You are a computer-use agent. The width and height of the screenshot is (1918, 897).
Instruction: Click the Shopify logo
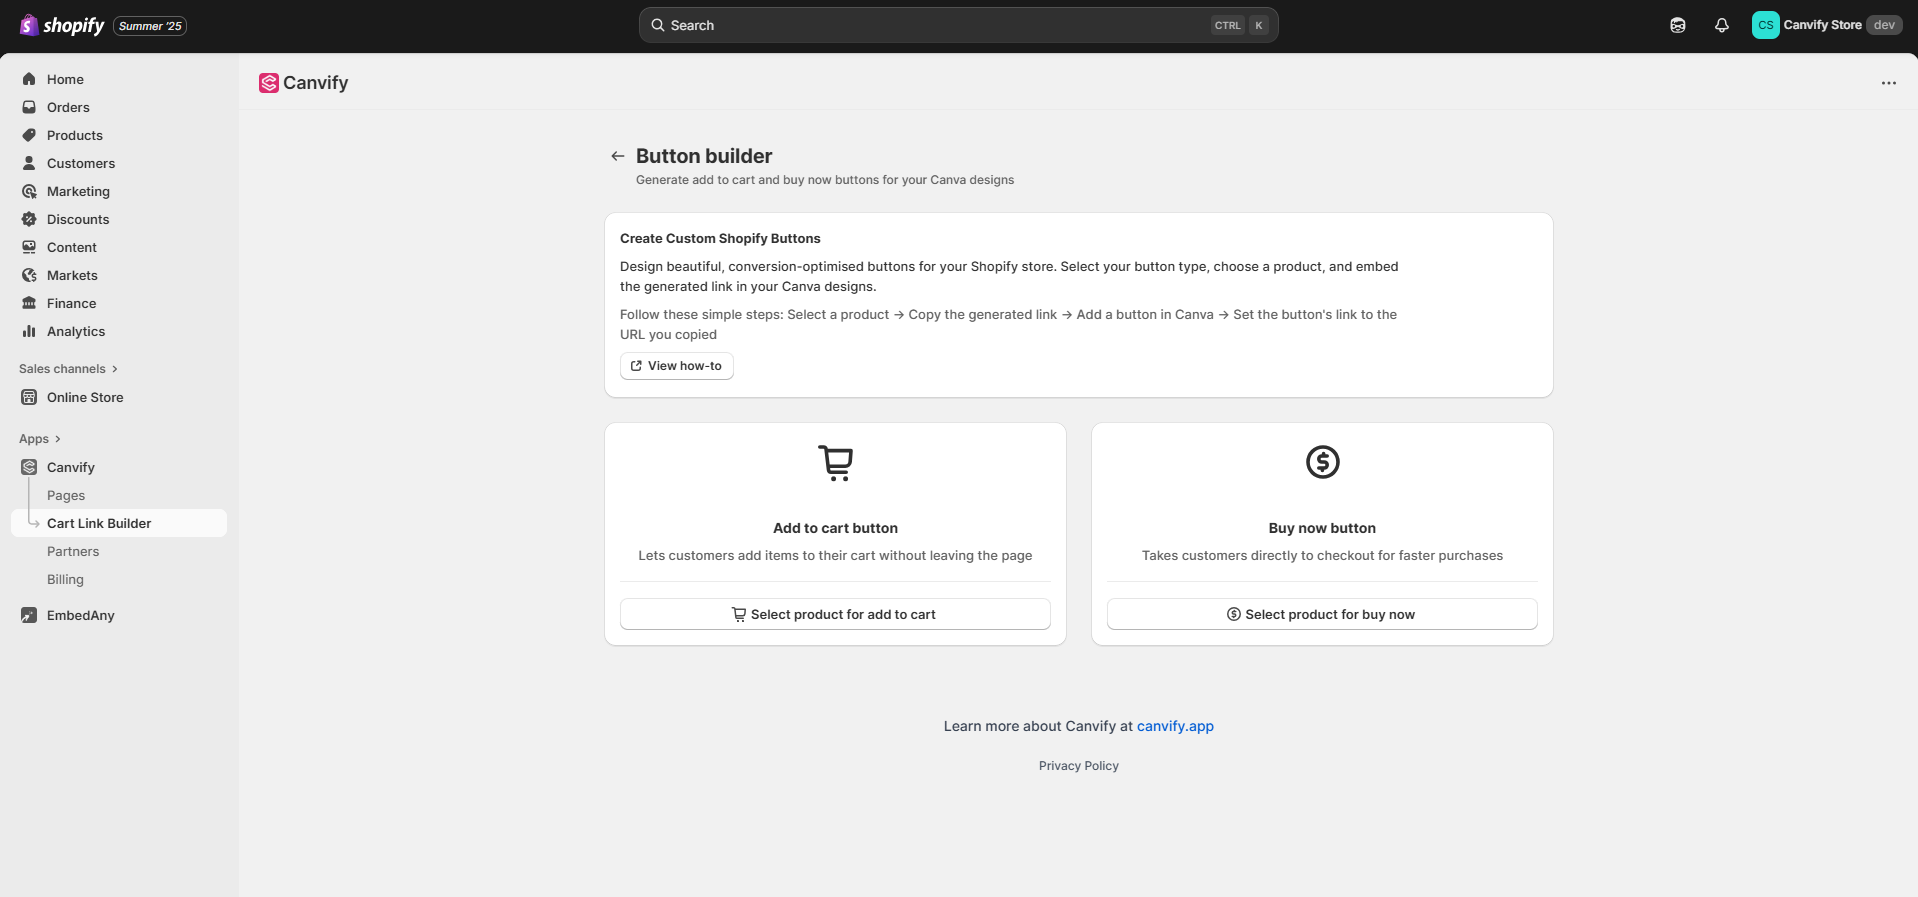click(x=62, y=25)
